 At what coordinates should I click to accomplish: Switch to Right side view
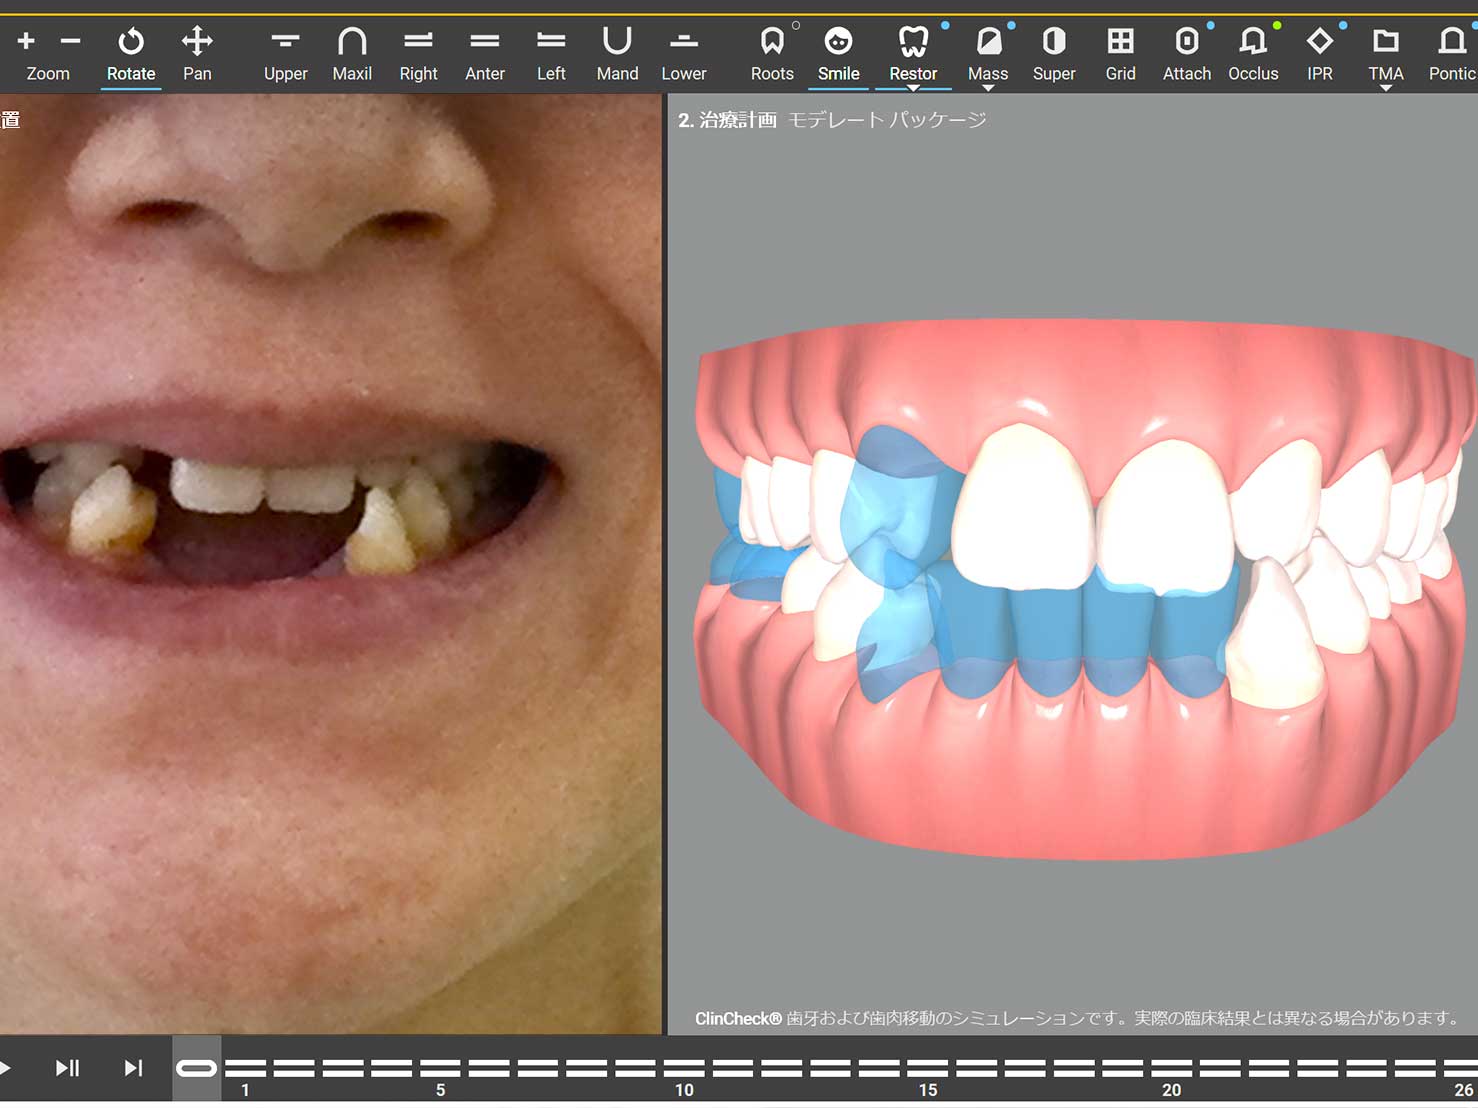click(418, 54)
